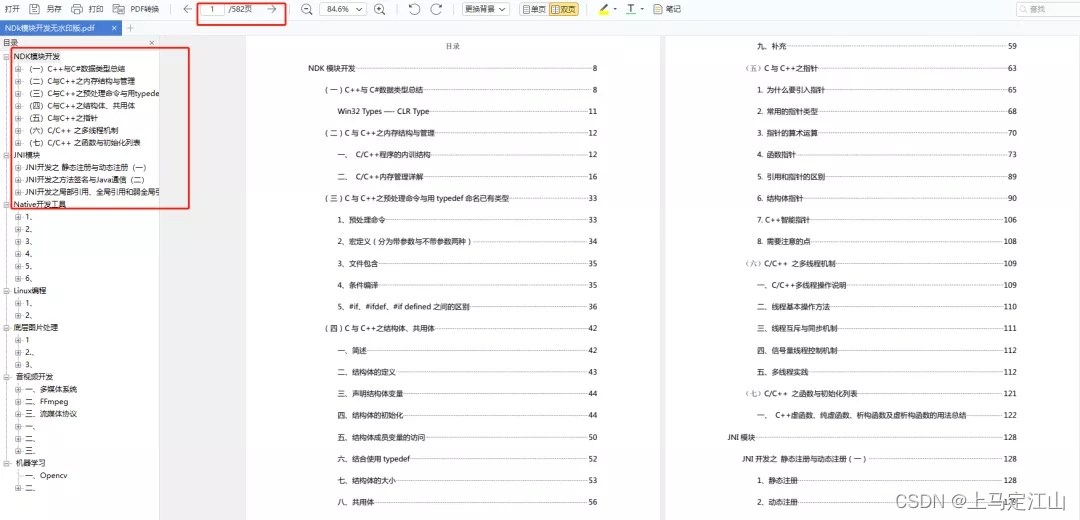Open the 更换背景 background dropdown
This screenshot has height=520, width=1080.
pos(486,9)
